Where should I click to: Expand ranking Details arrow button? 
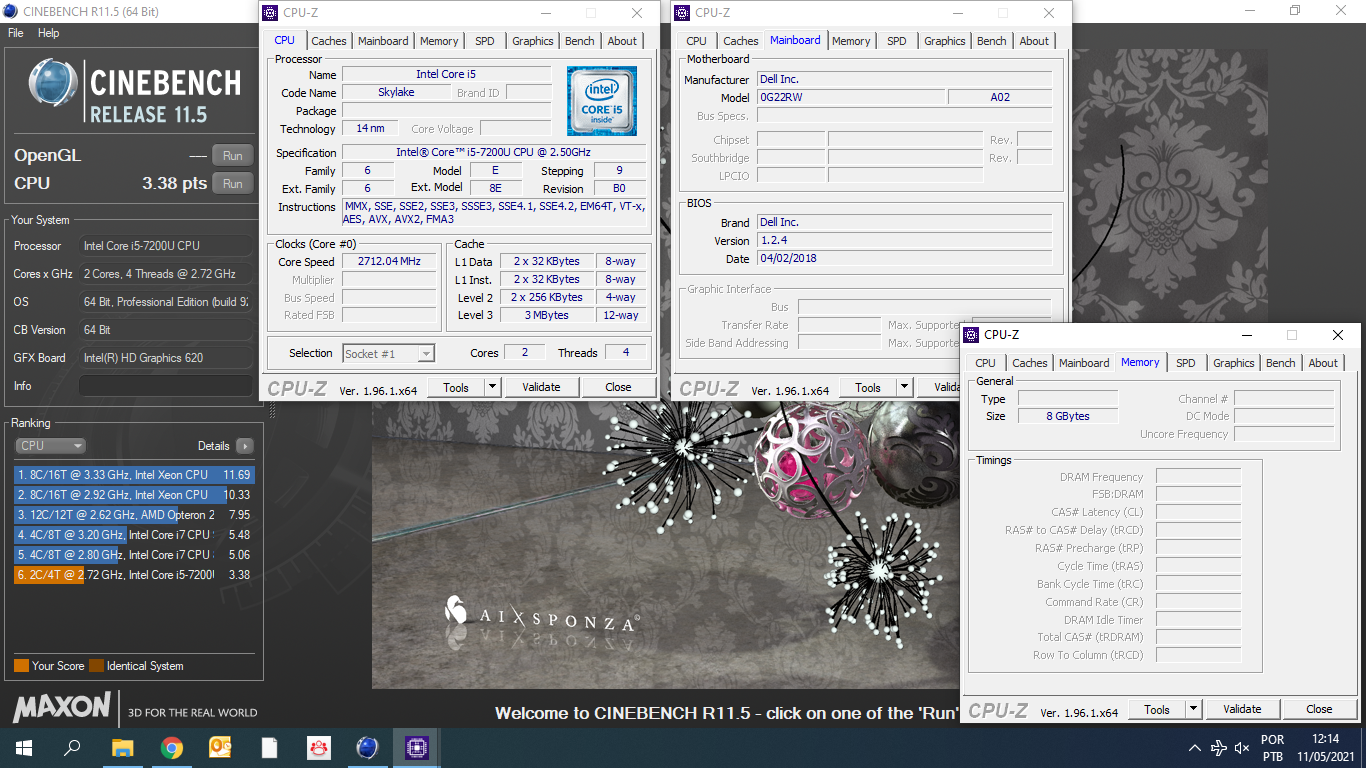[x=245, y=446]
